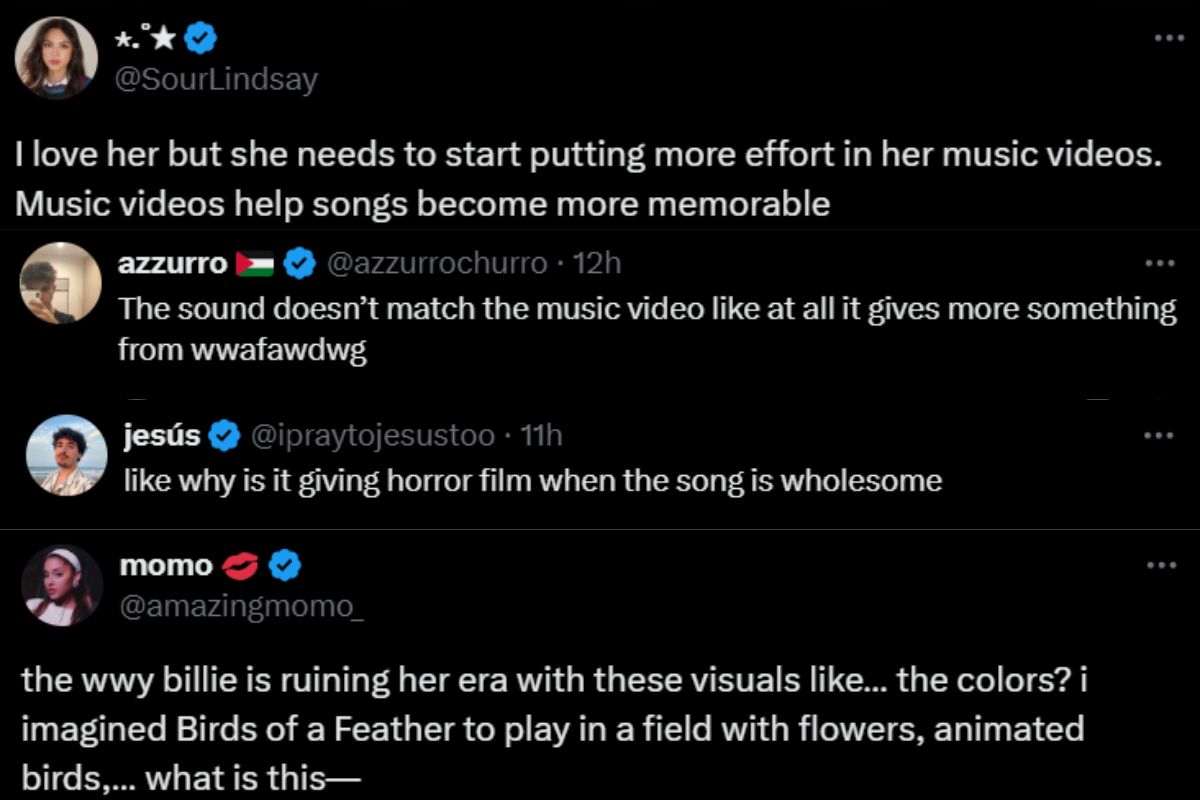Click momo's profile avatar
Viewport: 1200px width, 800px height.
[62, 586]
